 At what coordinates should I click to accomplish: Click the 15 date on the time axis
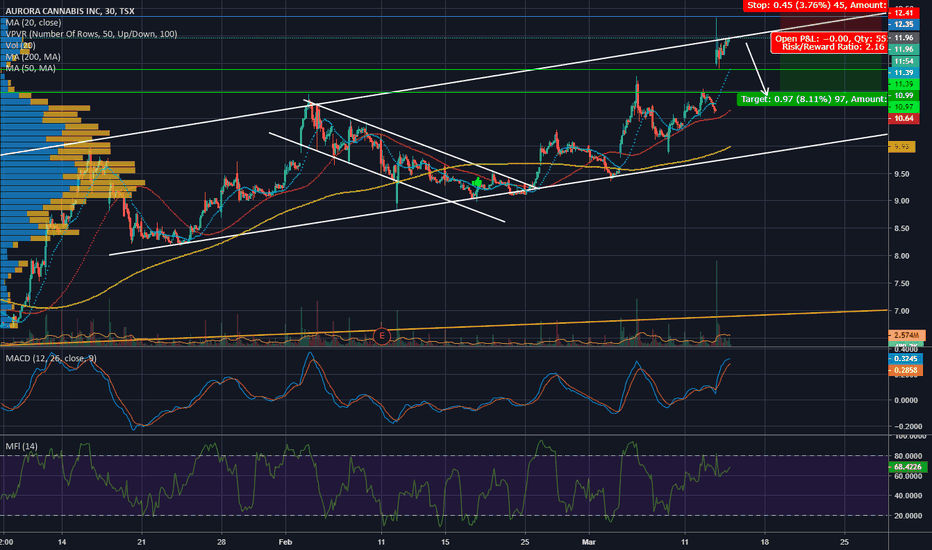[x=445, y=542]
